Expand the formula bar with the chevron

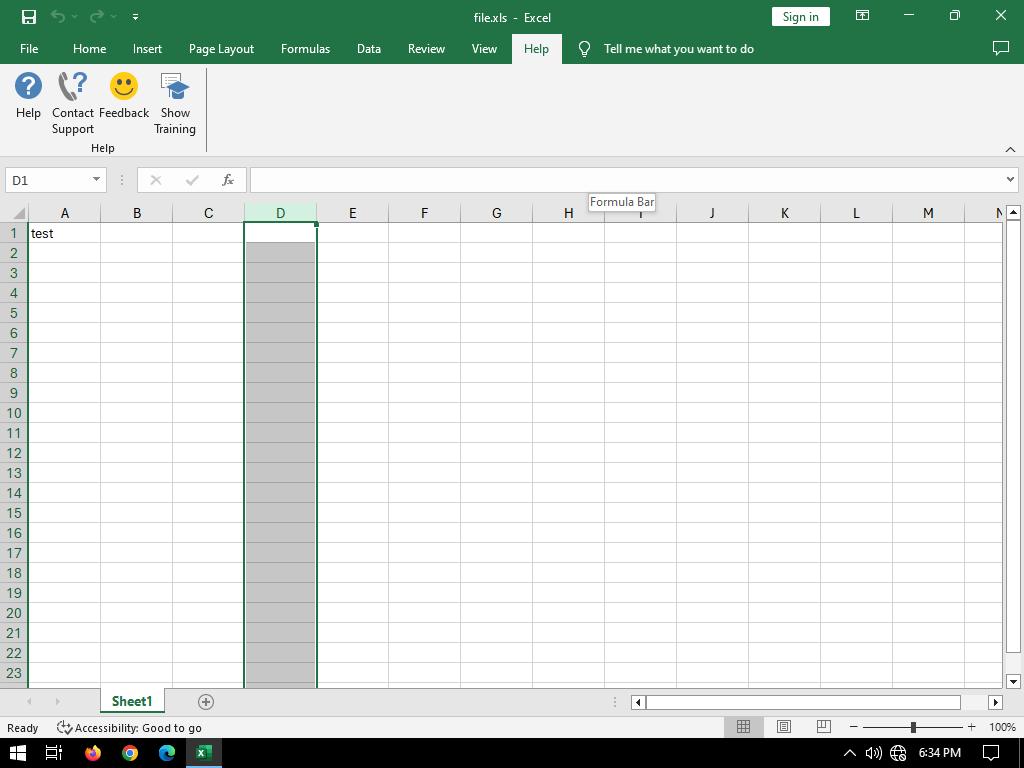(1010, 180)
